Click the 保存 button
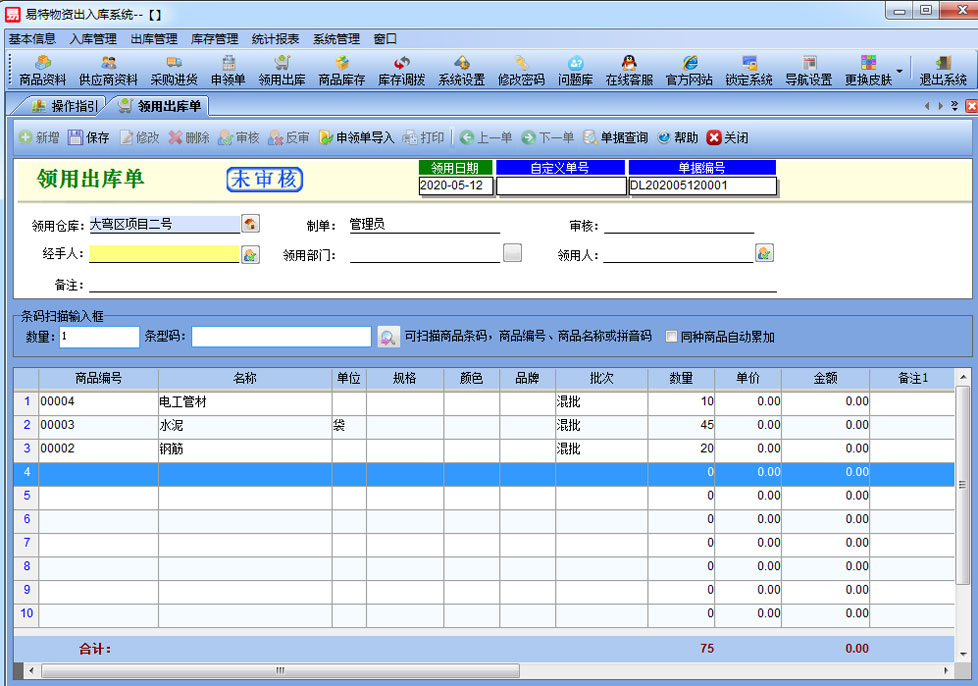This screenshot has height=686, width=978. [x=88, y=138]
